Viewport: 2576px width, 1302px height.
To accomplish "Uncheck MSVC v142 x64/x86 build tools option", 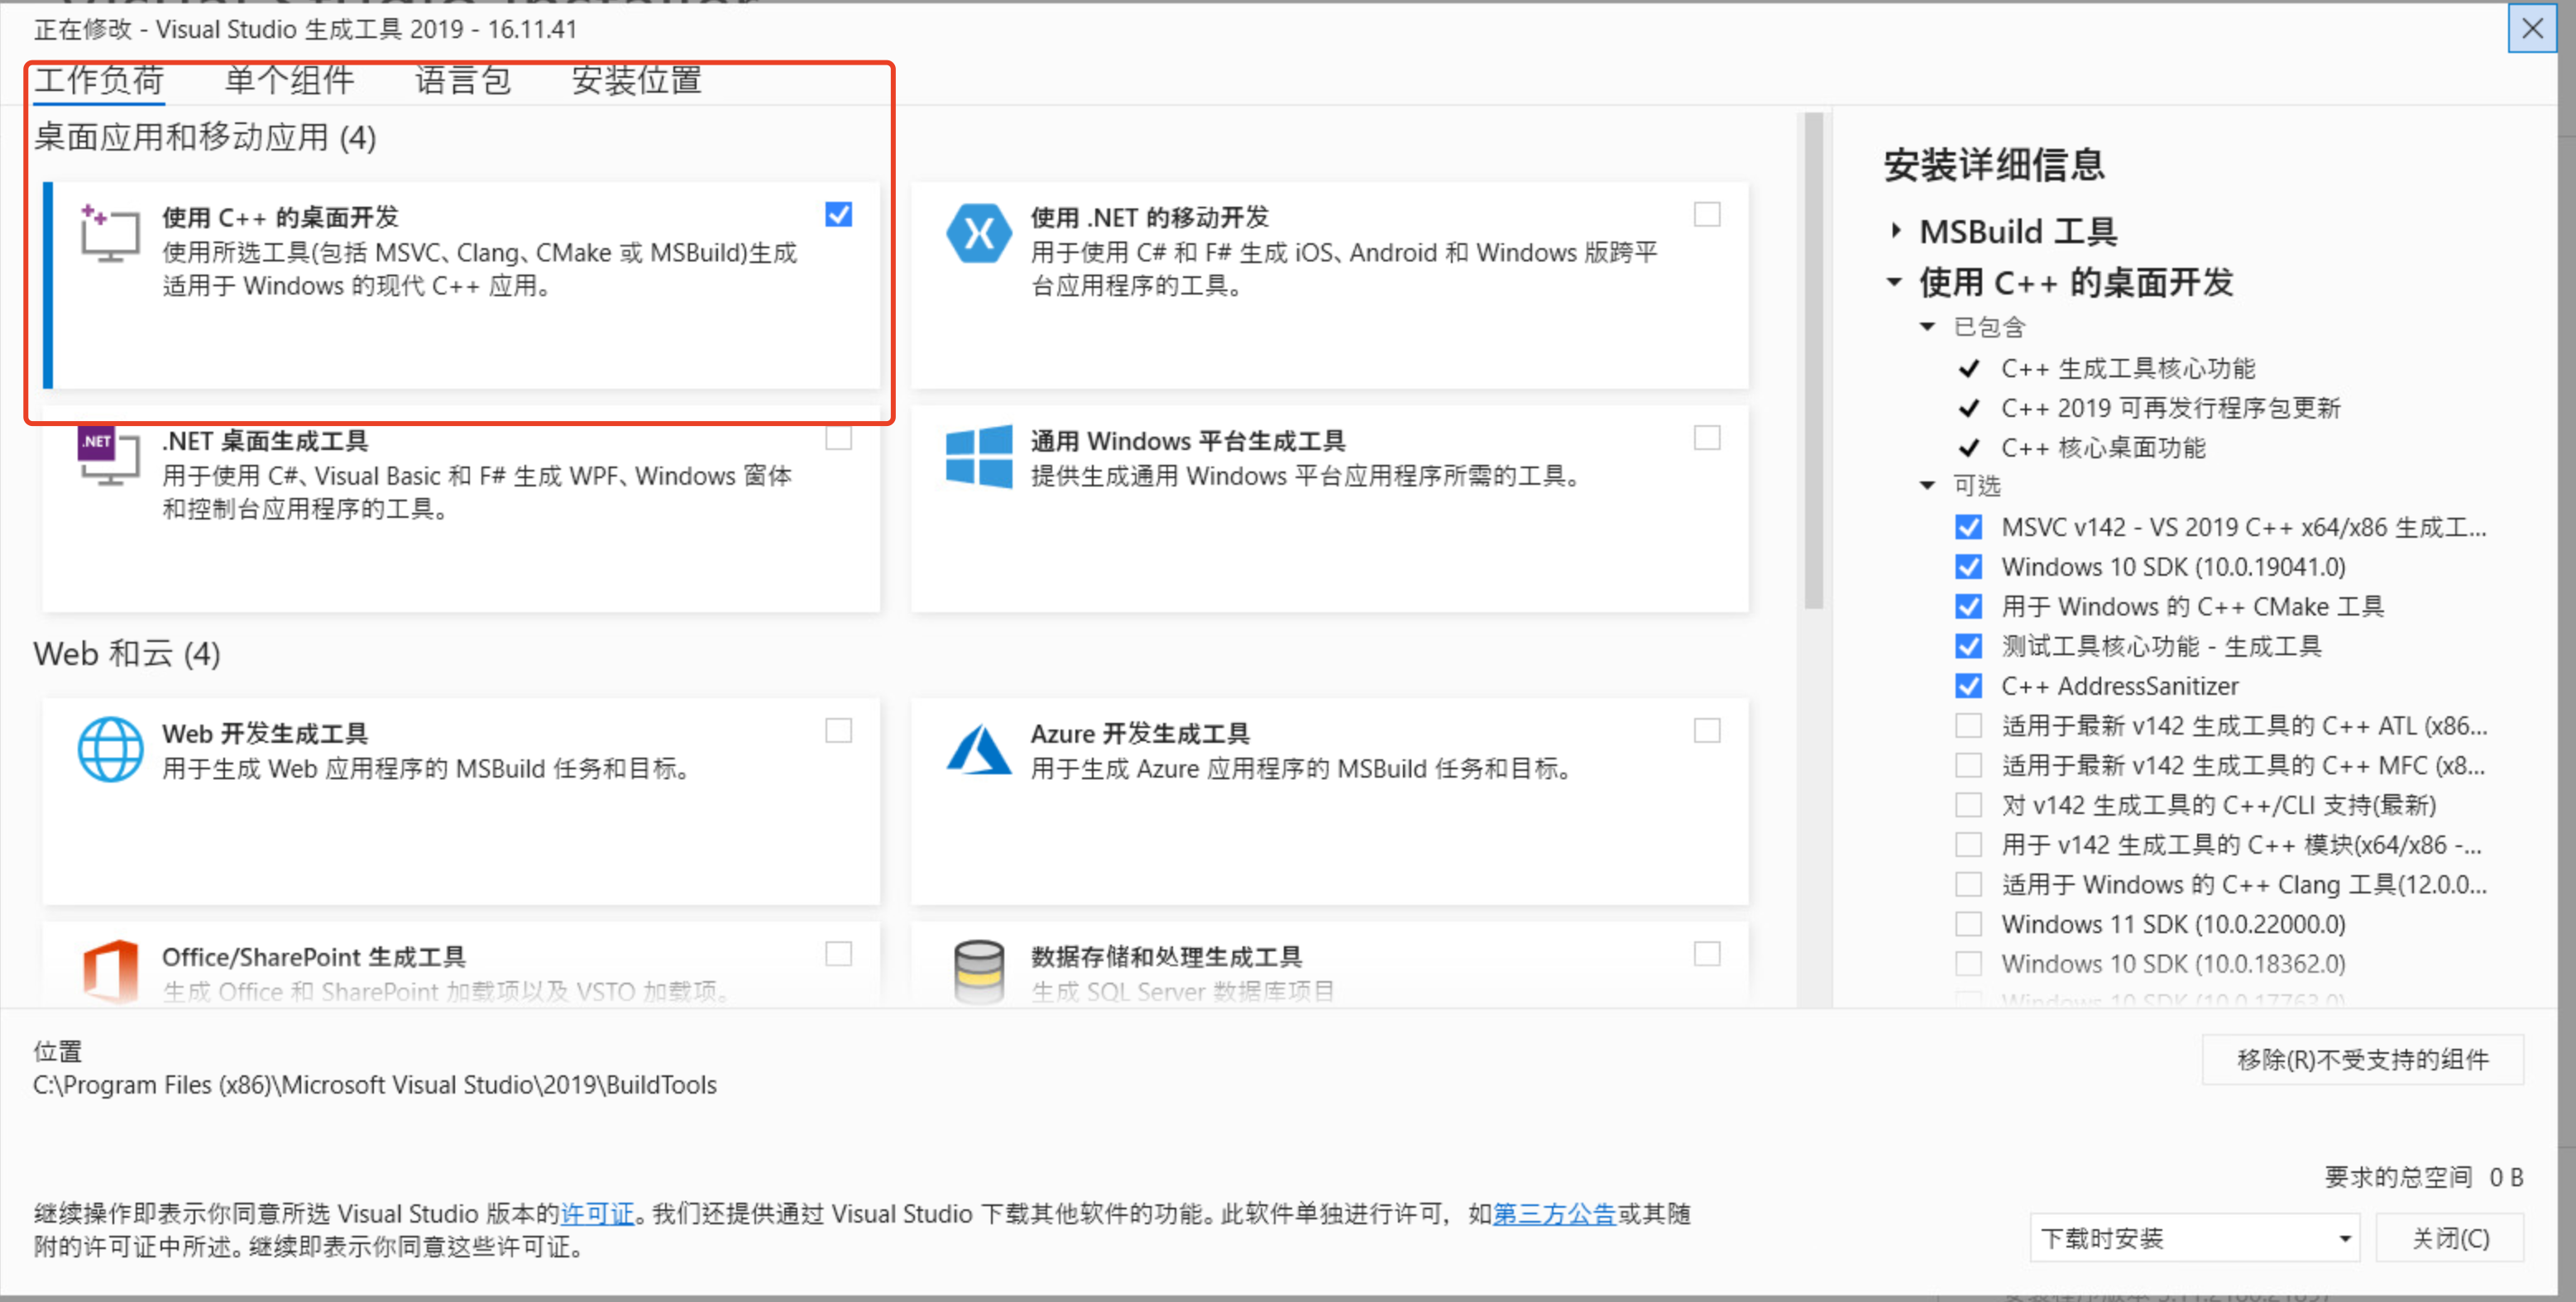I will coord(1967,527).
